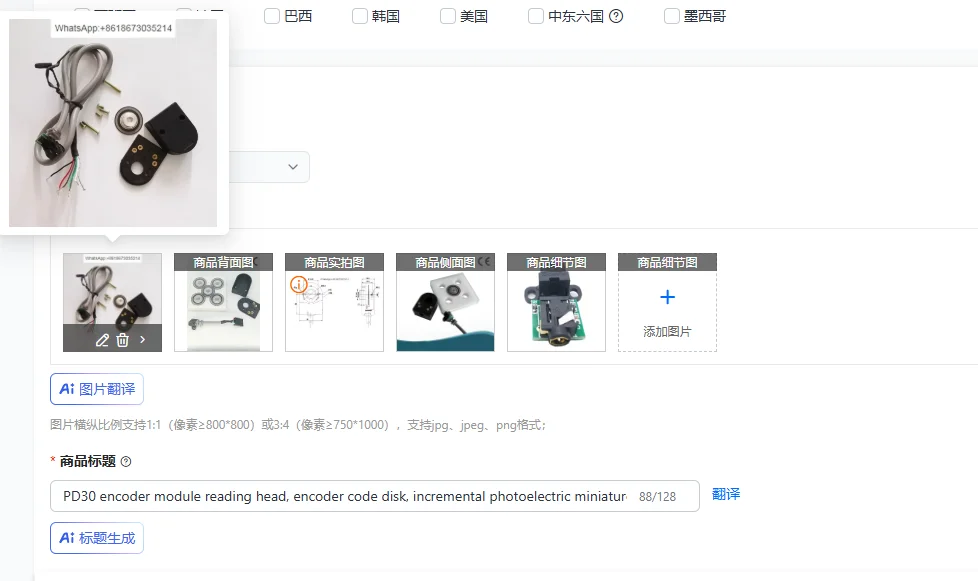The image size is (978, 581).
Task: Tick the 美国 checkbox
Action: pos(448,16)
